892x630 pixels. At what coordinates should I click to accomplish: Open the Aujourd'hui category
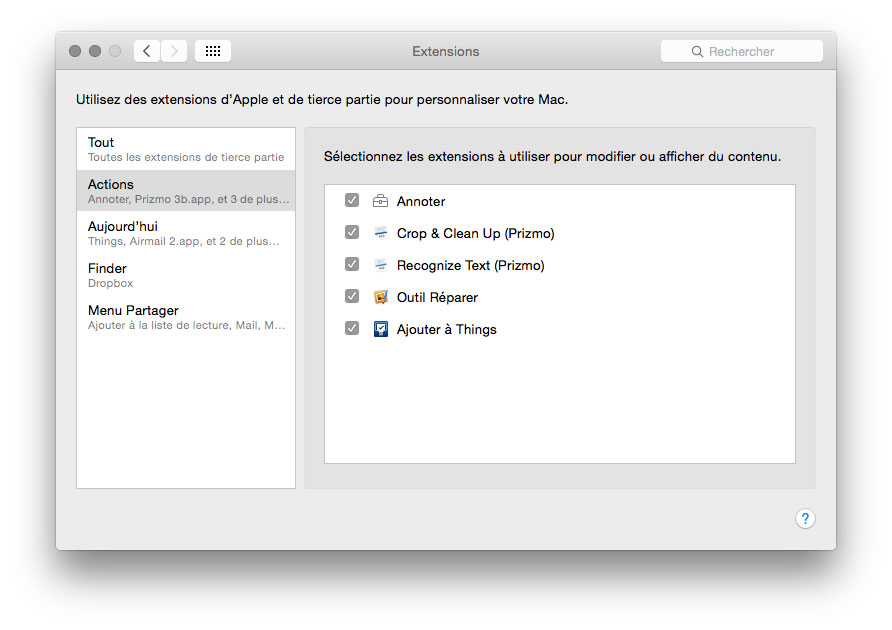186,233
